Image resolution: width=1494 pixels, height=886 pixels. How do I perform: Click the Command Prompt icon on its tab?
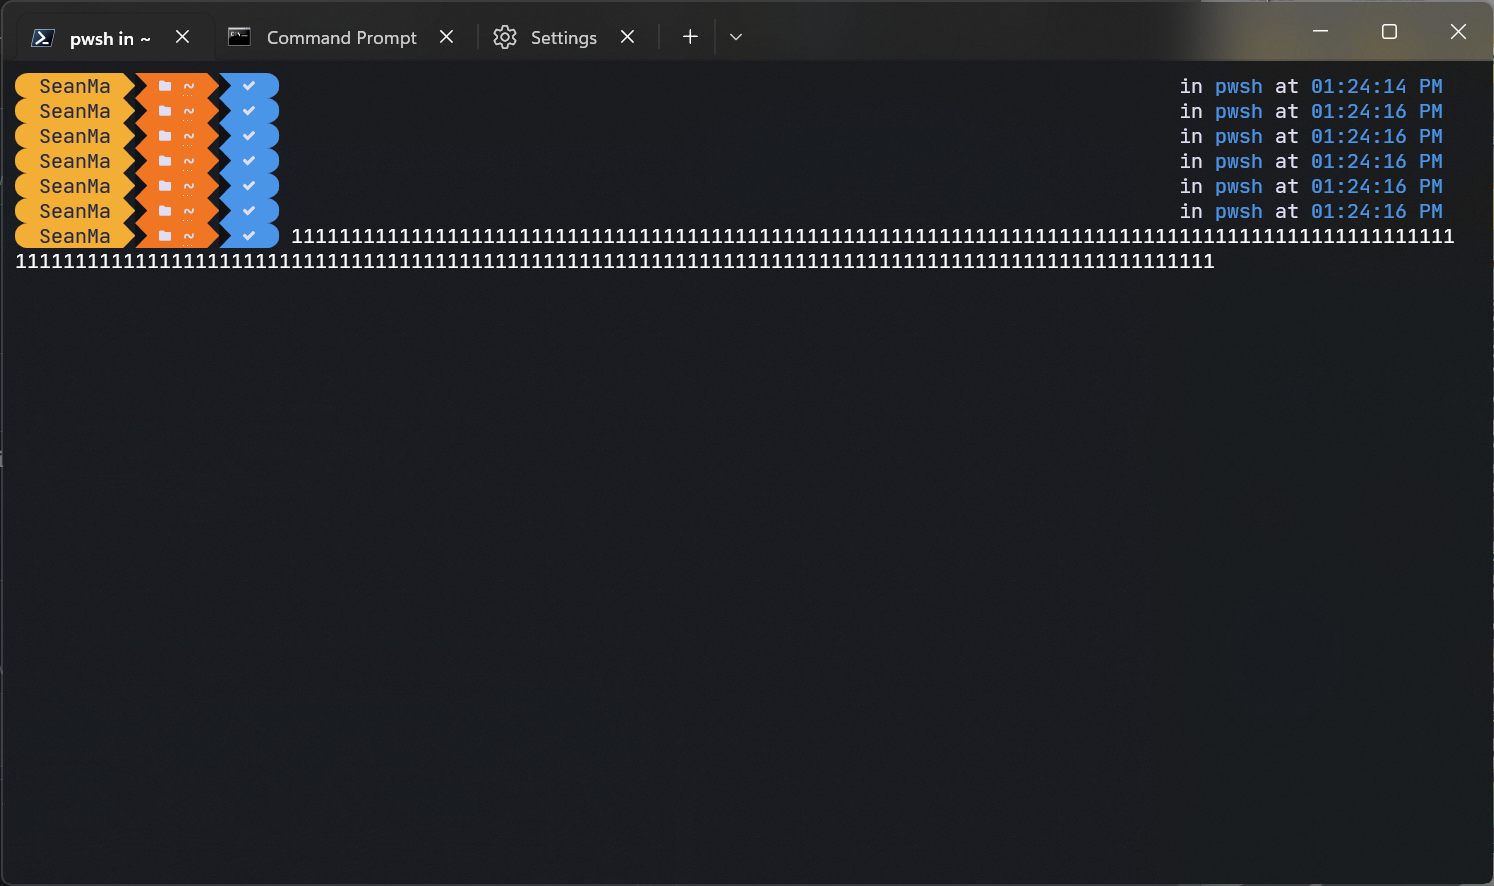pyautogui.click(x=239, y=37)
